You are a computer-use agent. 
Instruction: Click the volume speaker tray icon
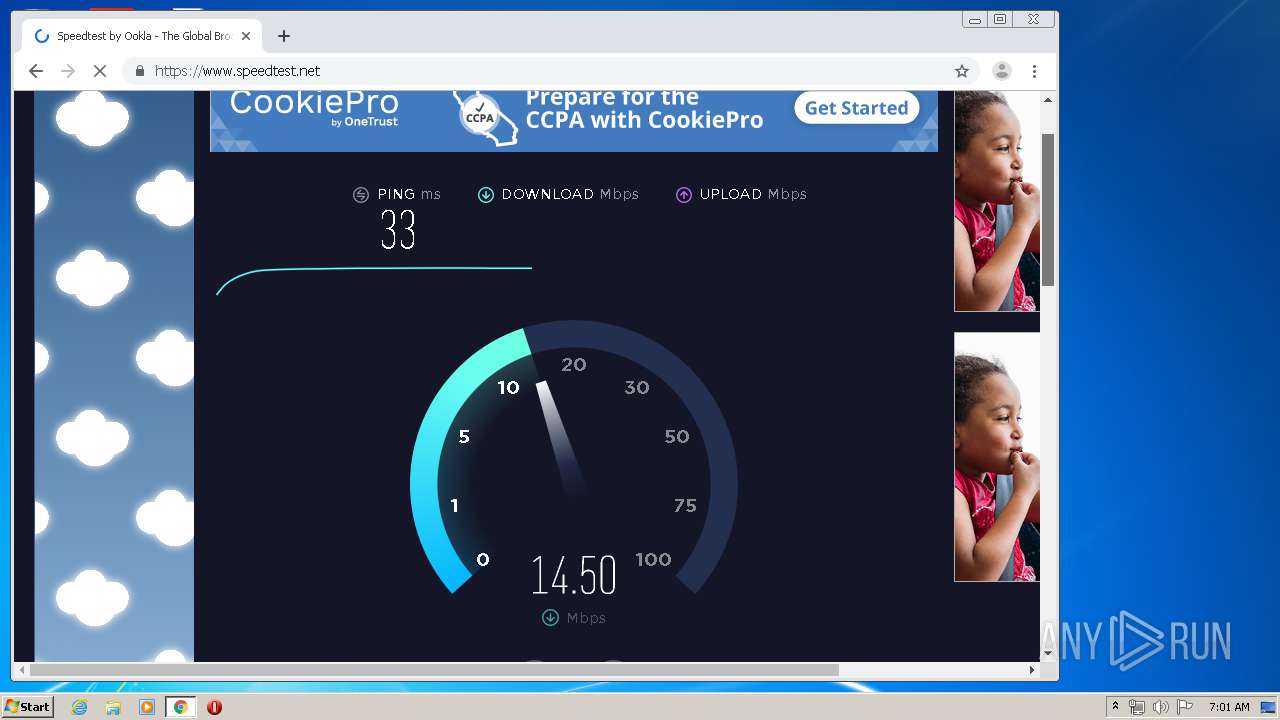click(1160, 707)
